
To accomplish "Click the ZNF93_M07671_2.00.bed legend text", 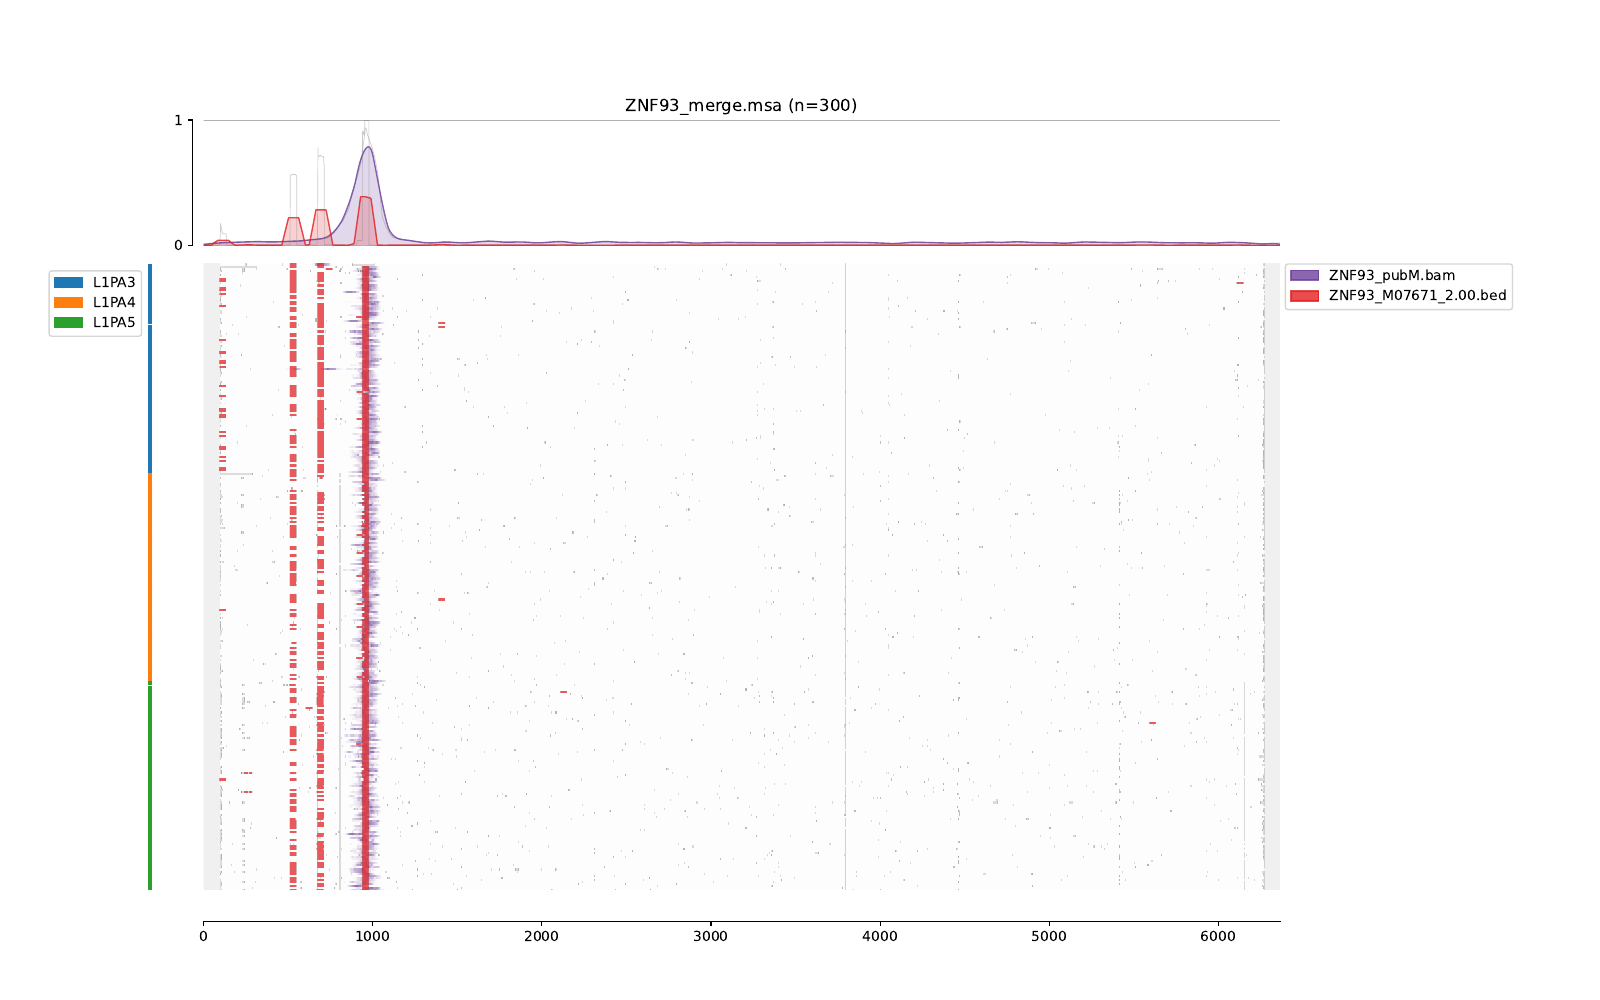I will [1417, 296].
